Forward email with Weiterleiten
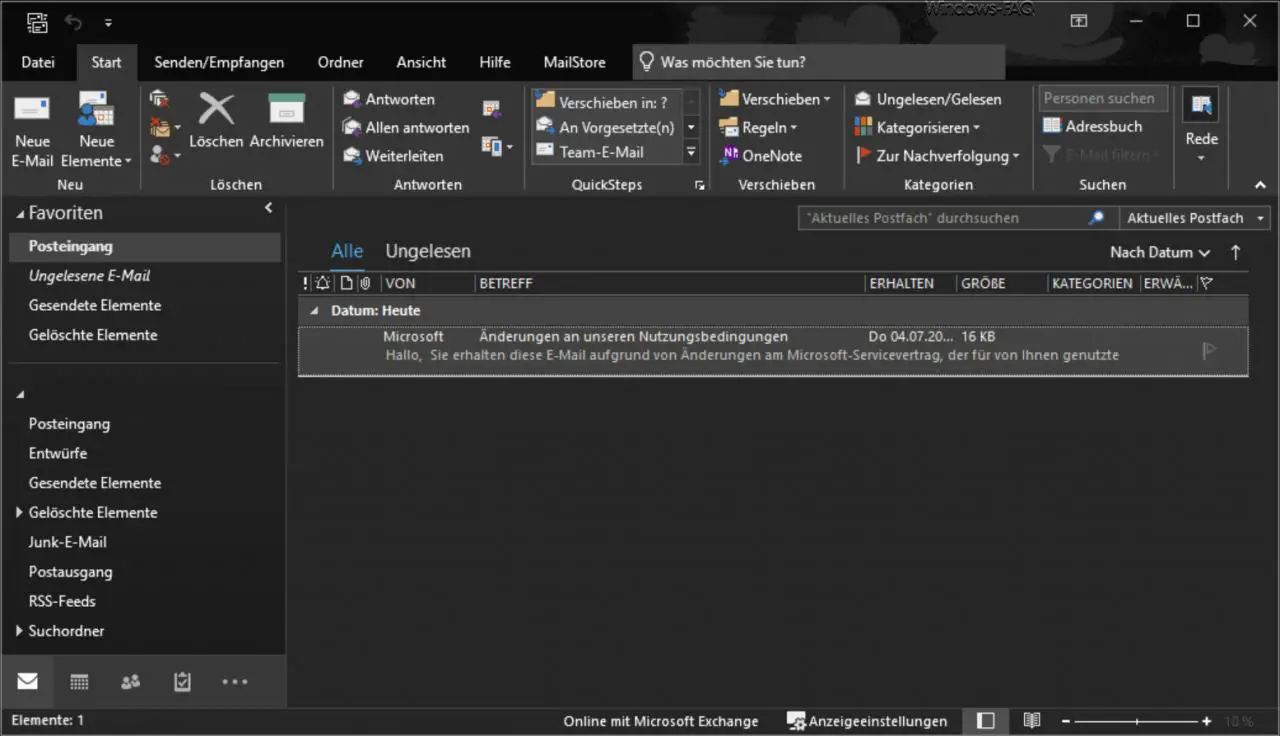This screenshot has width=1280, height=736. pyautogui.click(x=393, y=155)
